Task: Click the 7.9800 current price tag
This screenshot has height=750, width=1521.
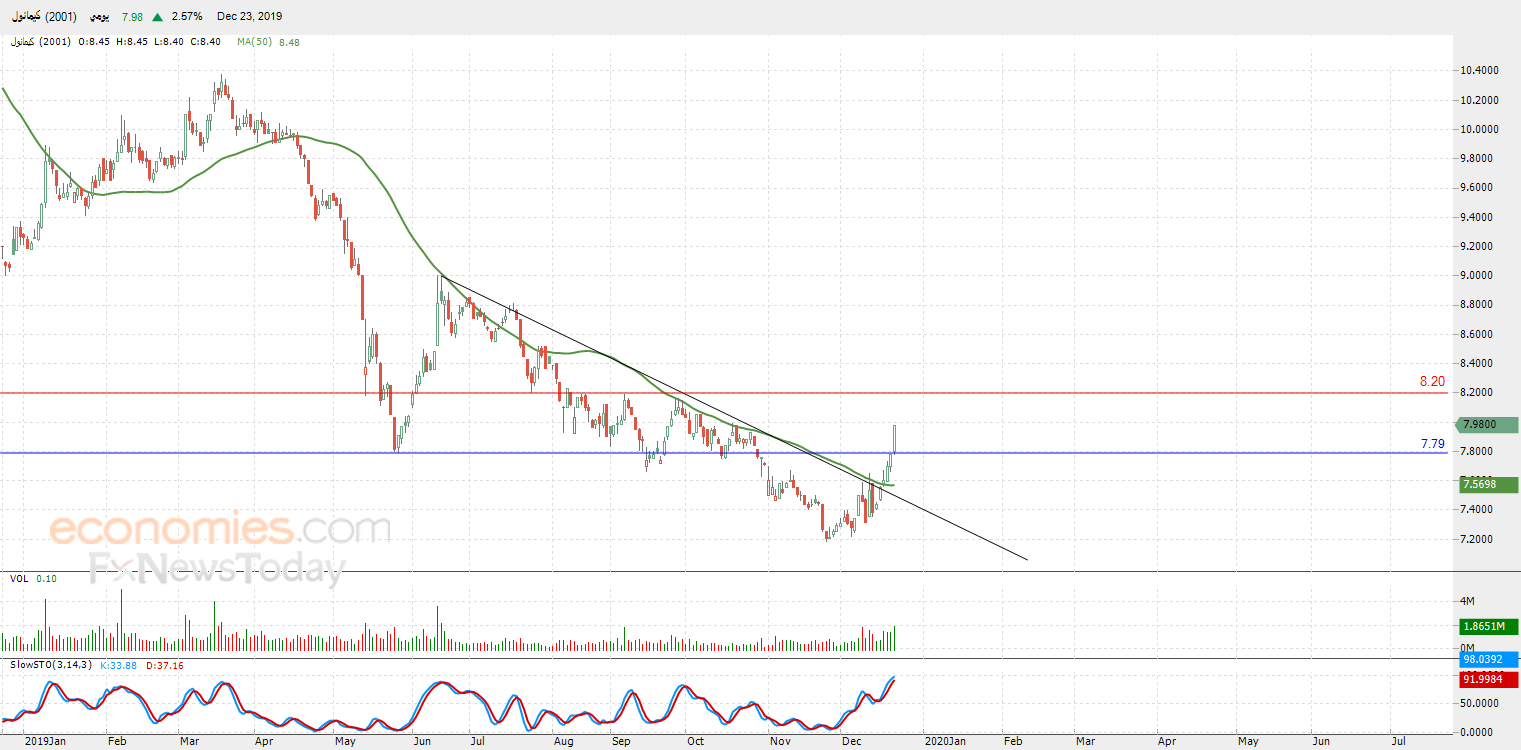Action: point(1487,425)
